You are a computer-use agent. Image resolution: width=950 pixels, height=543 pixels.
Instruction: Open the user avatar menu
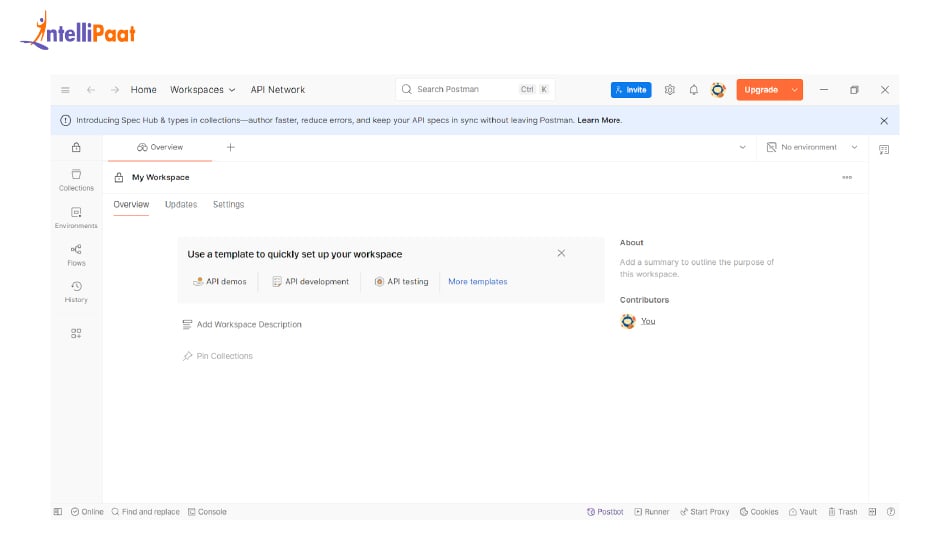click(x=718, y=90)
